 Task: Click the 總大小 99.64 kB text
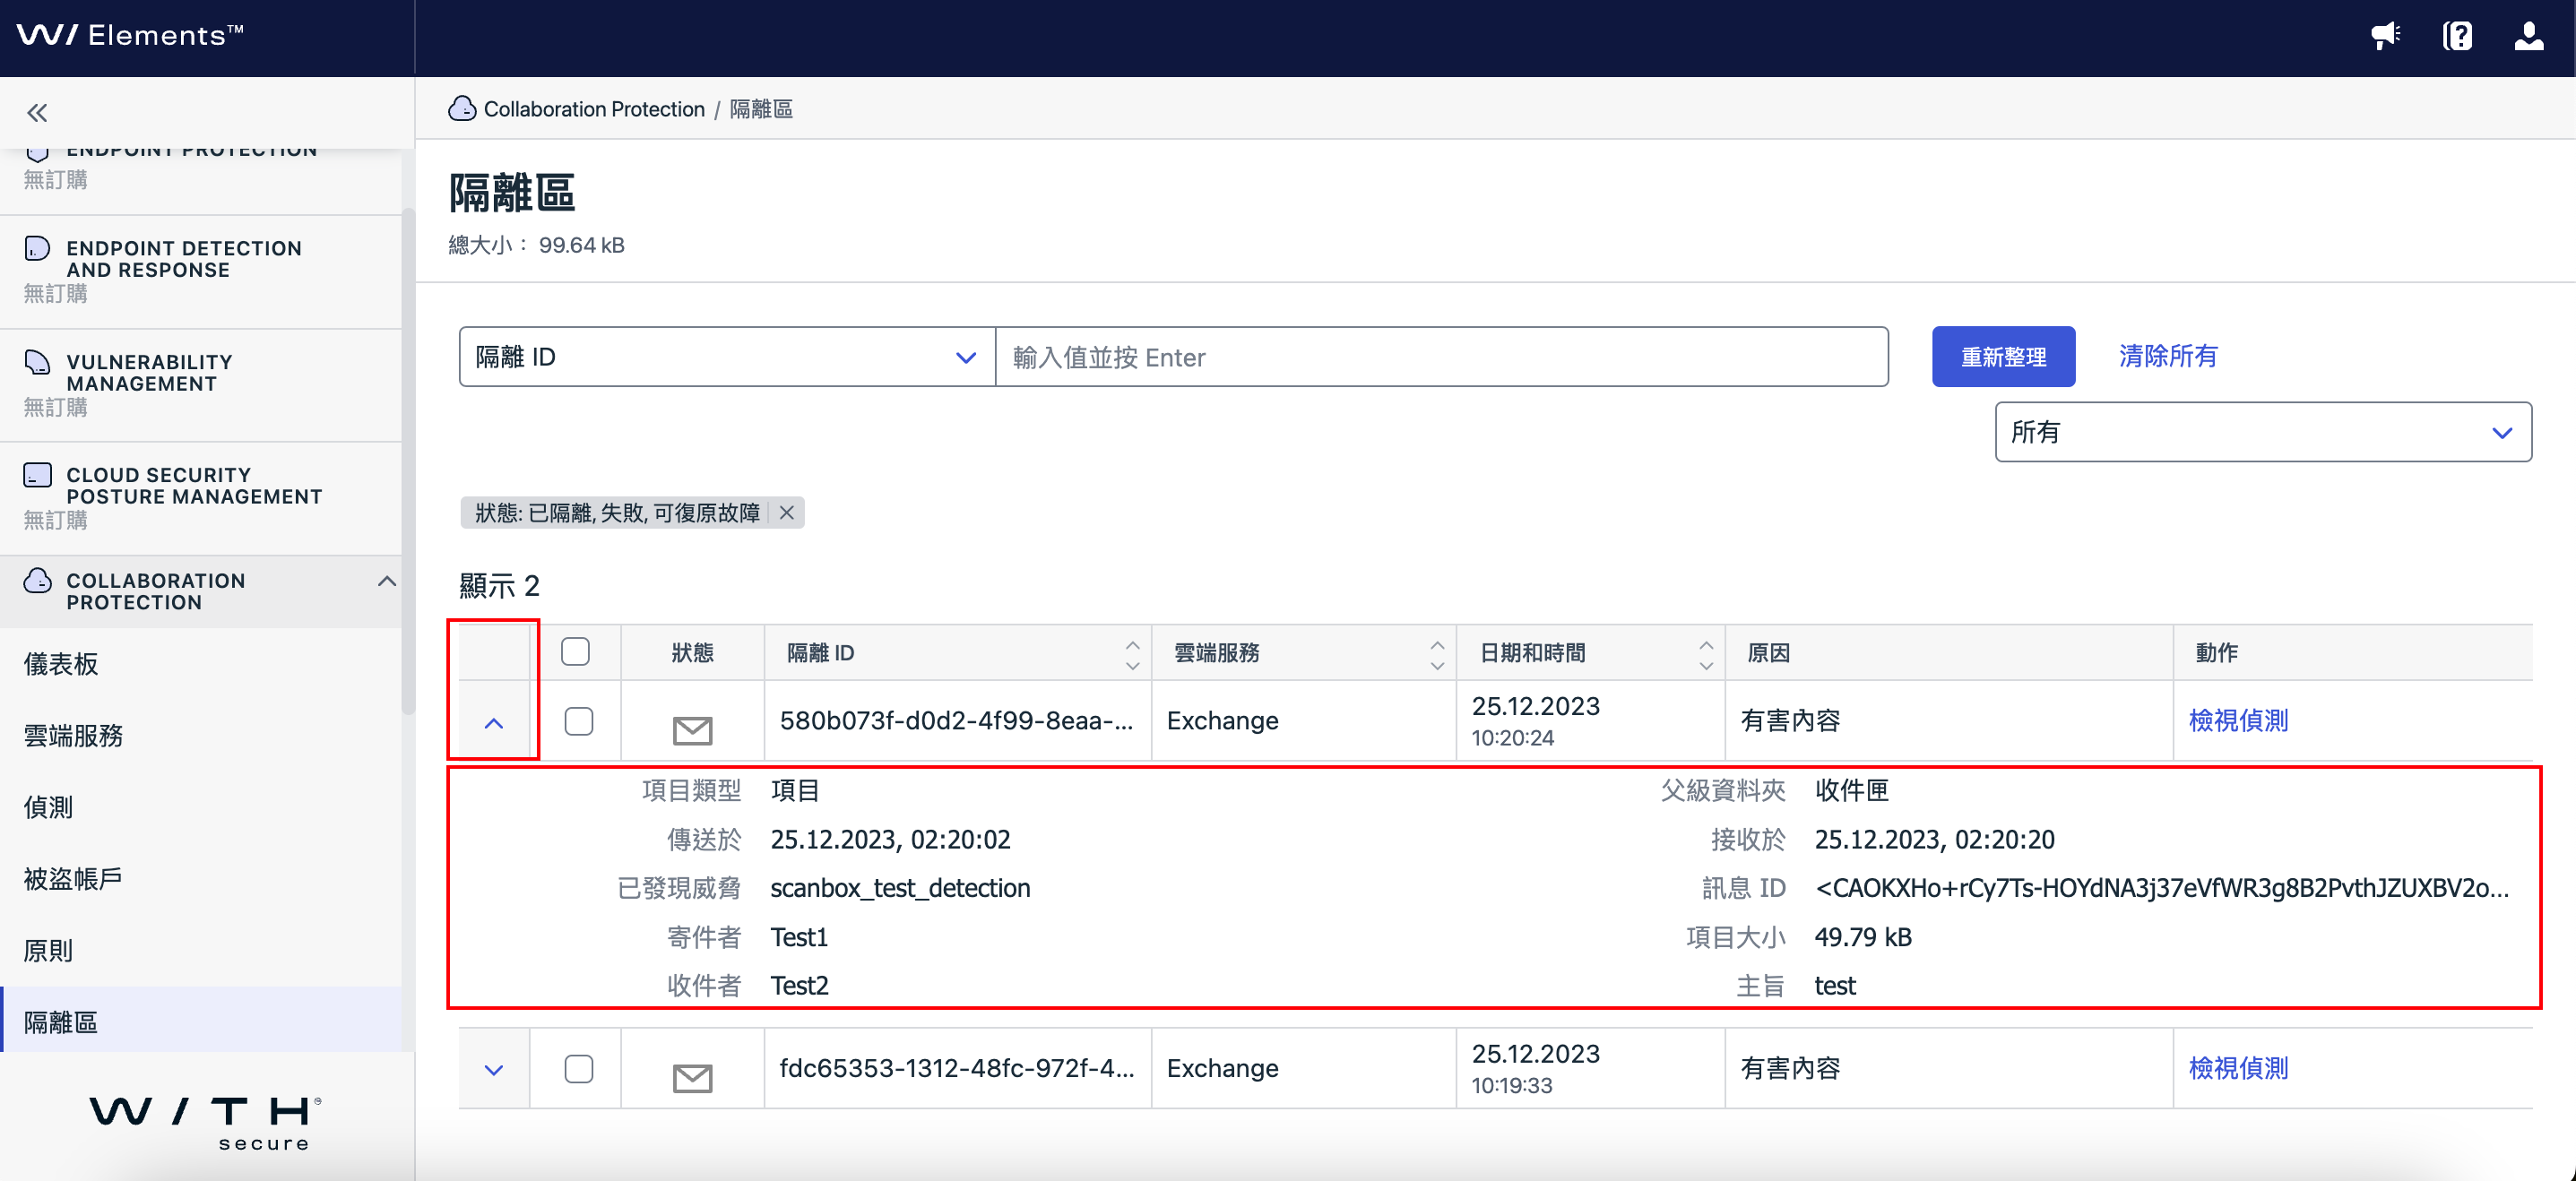coord(536,246)
